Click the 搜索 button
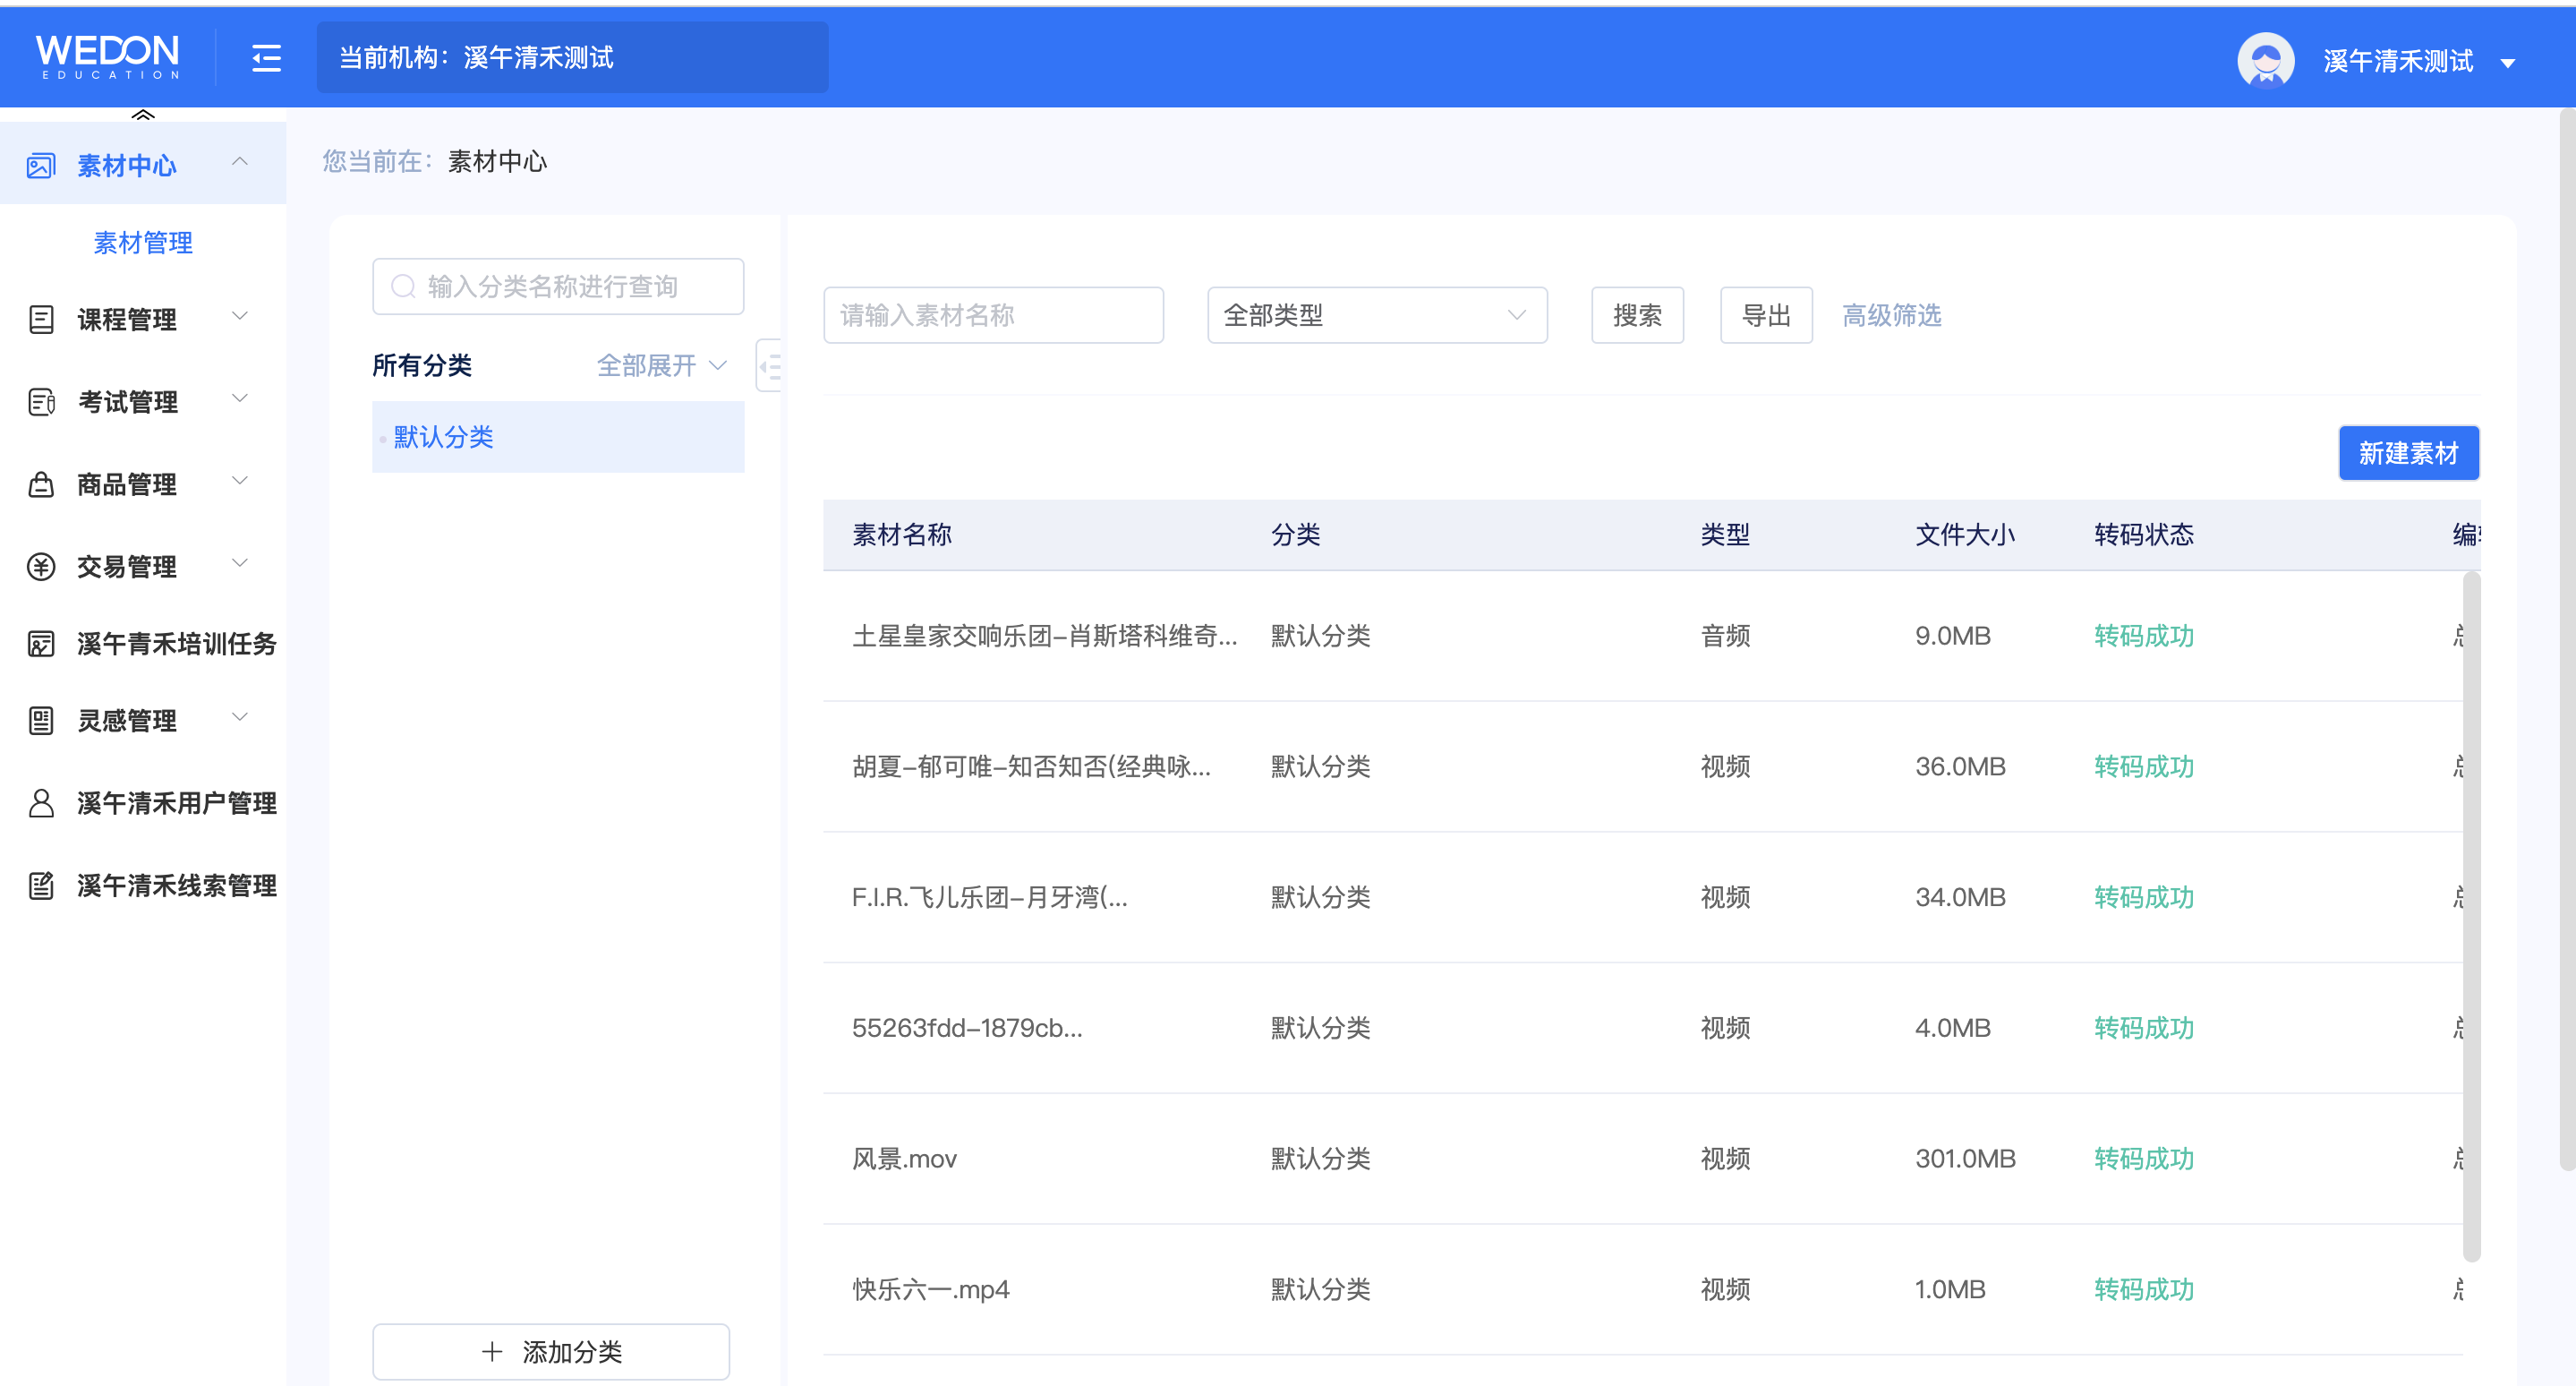This screenshot has height=1386, width=2576. (1637, 315)
